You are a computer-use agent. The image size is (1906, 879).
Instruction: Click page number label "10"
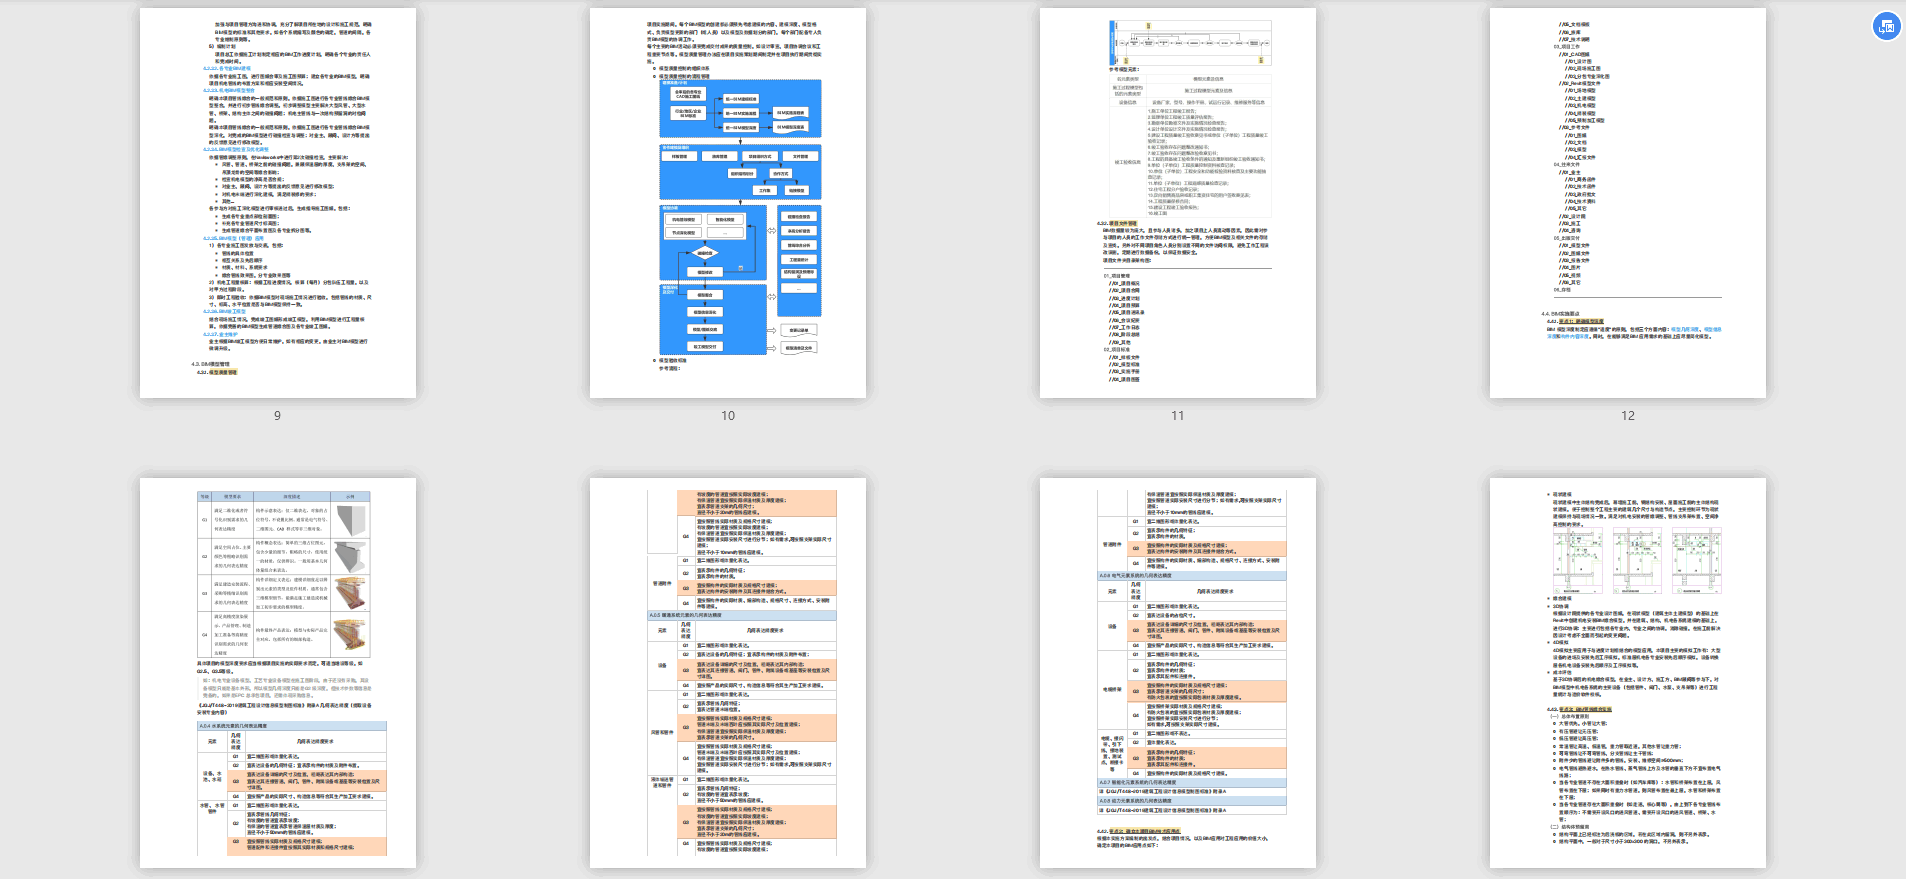point(728,415)
